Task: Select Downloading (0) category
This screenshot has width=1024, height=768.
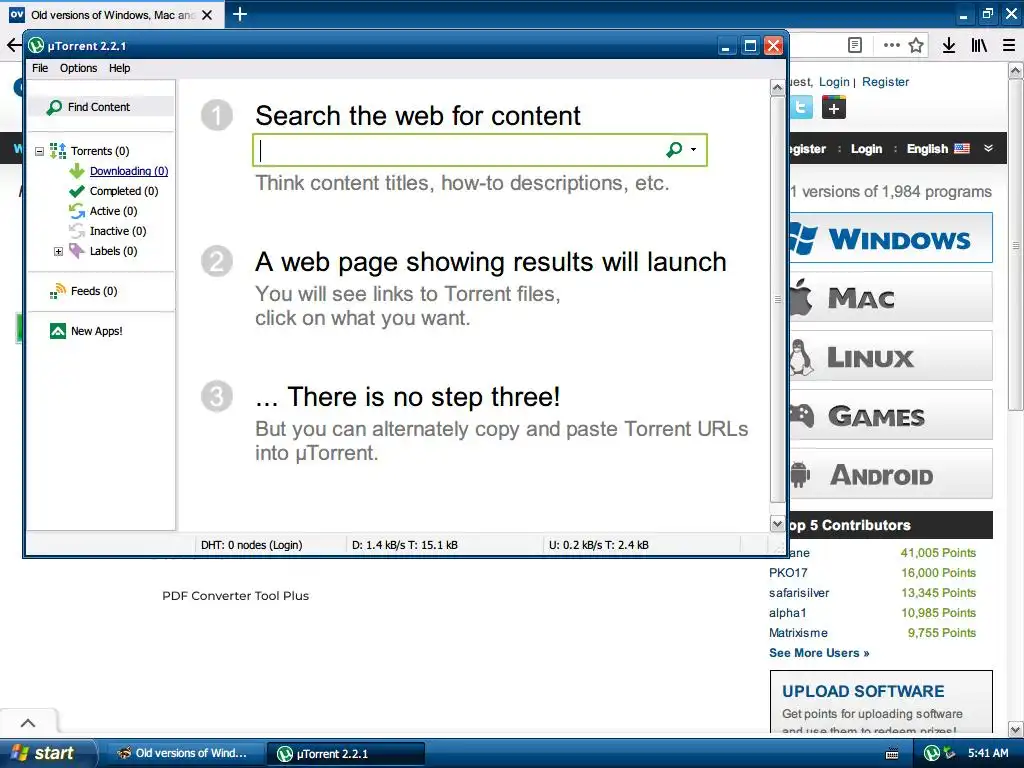Action: (x=129, y=171)
